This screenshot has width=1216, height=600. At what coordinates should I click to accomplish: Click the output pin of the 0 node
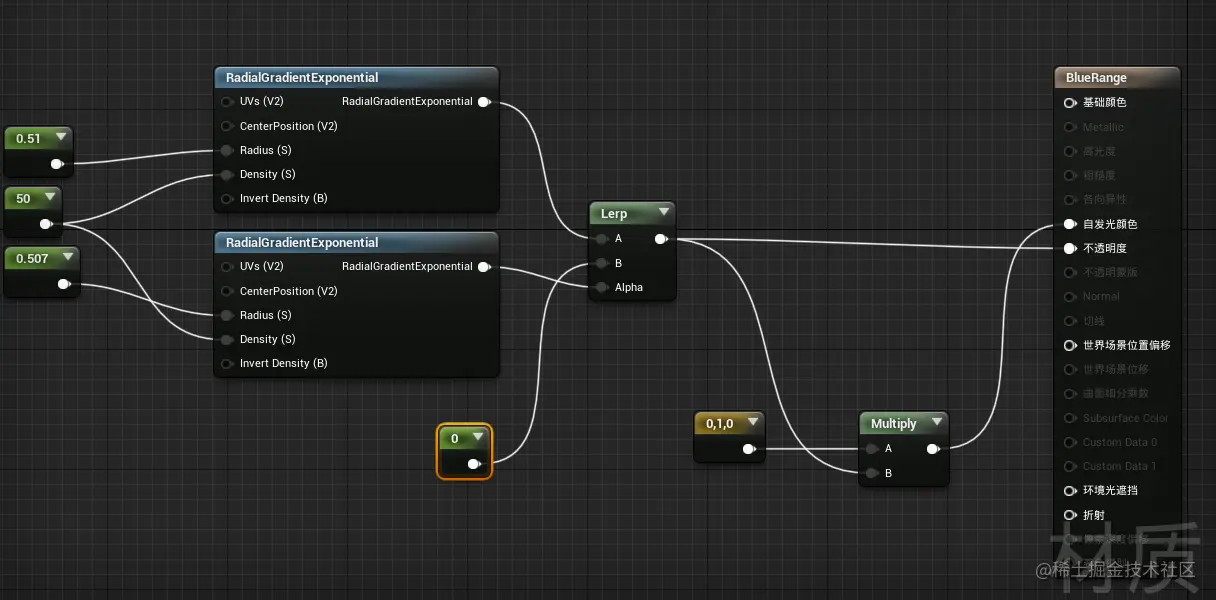click(x=474, y=464)
